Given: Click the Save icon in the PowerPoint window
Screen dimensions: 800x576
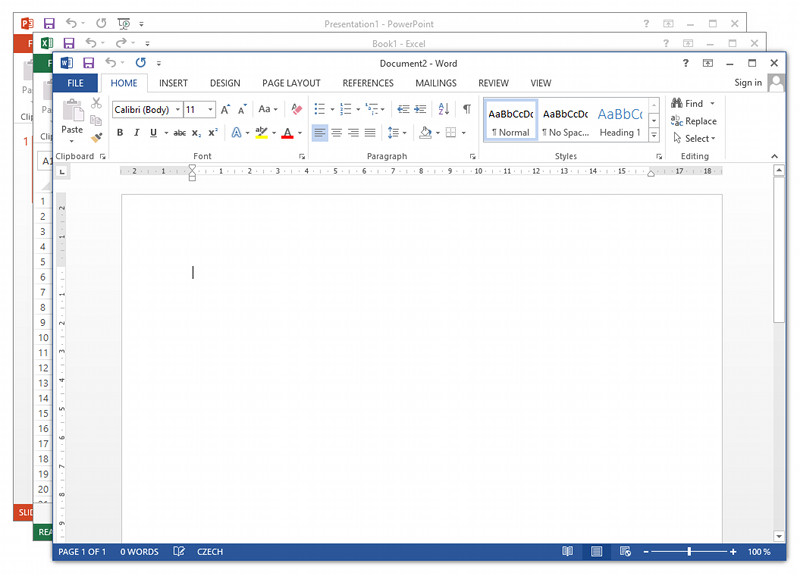Looking at the screenshot, I should [x=49, y=23].
